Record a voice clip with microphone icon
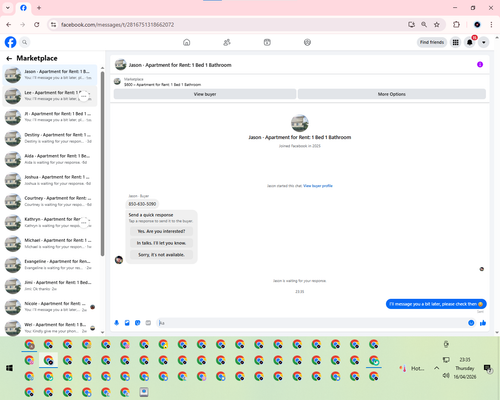Image resolution: width=500 pixels, height=400 pixels. tap(116, 323)
